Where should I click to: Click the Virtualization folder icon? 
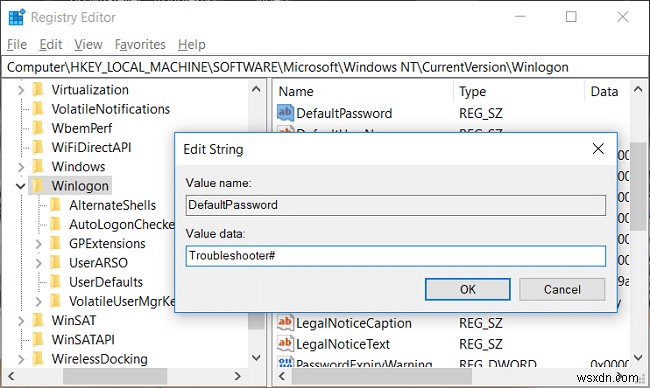coord(38,90)
